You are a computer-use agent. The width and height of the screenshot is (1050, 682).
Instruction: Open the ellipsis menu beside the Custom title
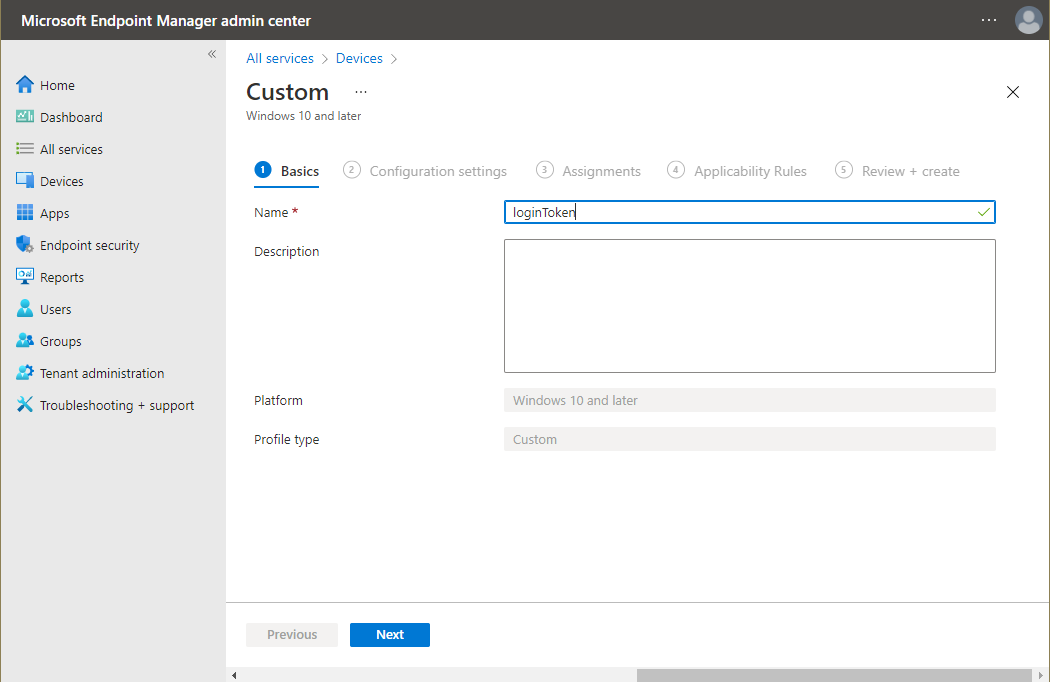361,92
